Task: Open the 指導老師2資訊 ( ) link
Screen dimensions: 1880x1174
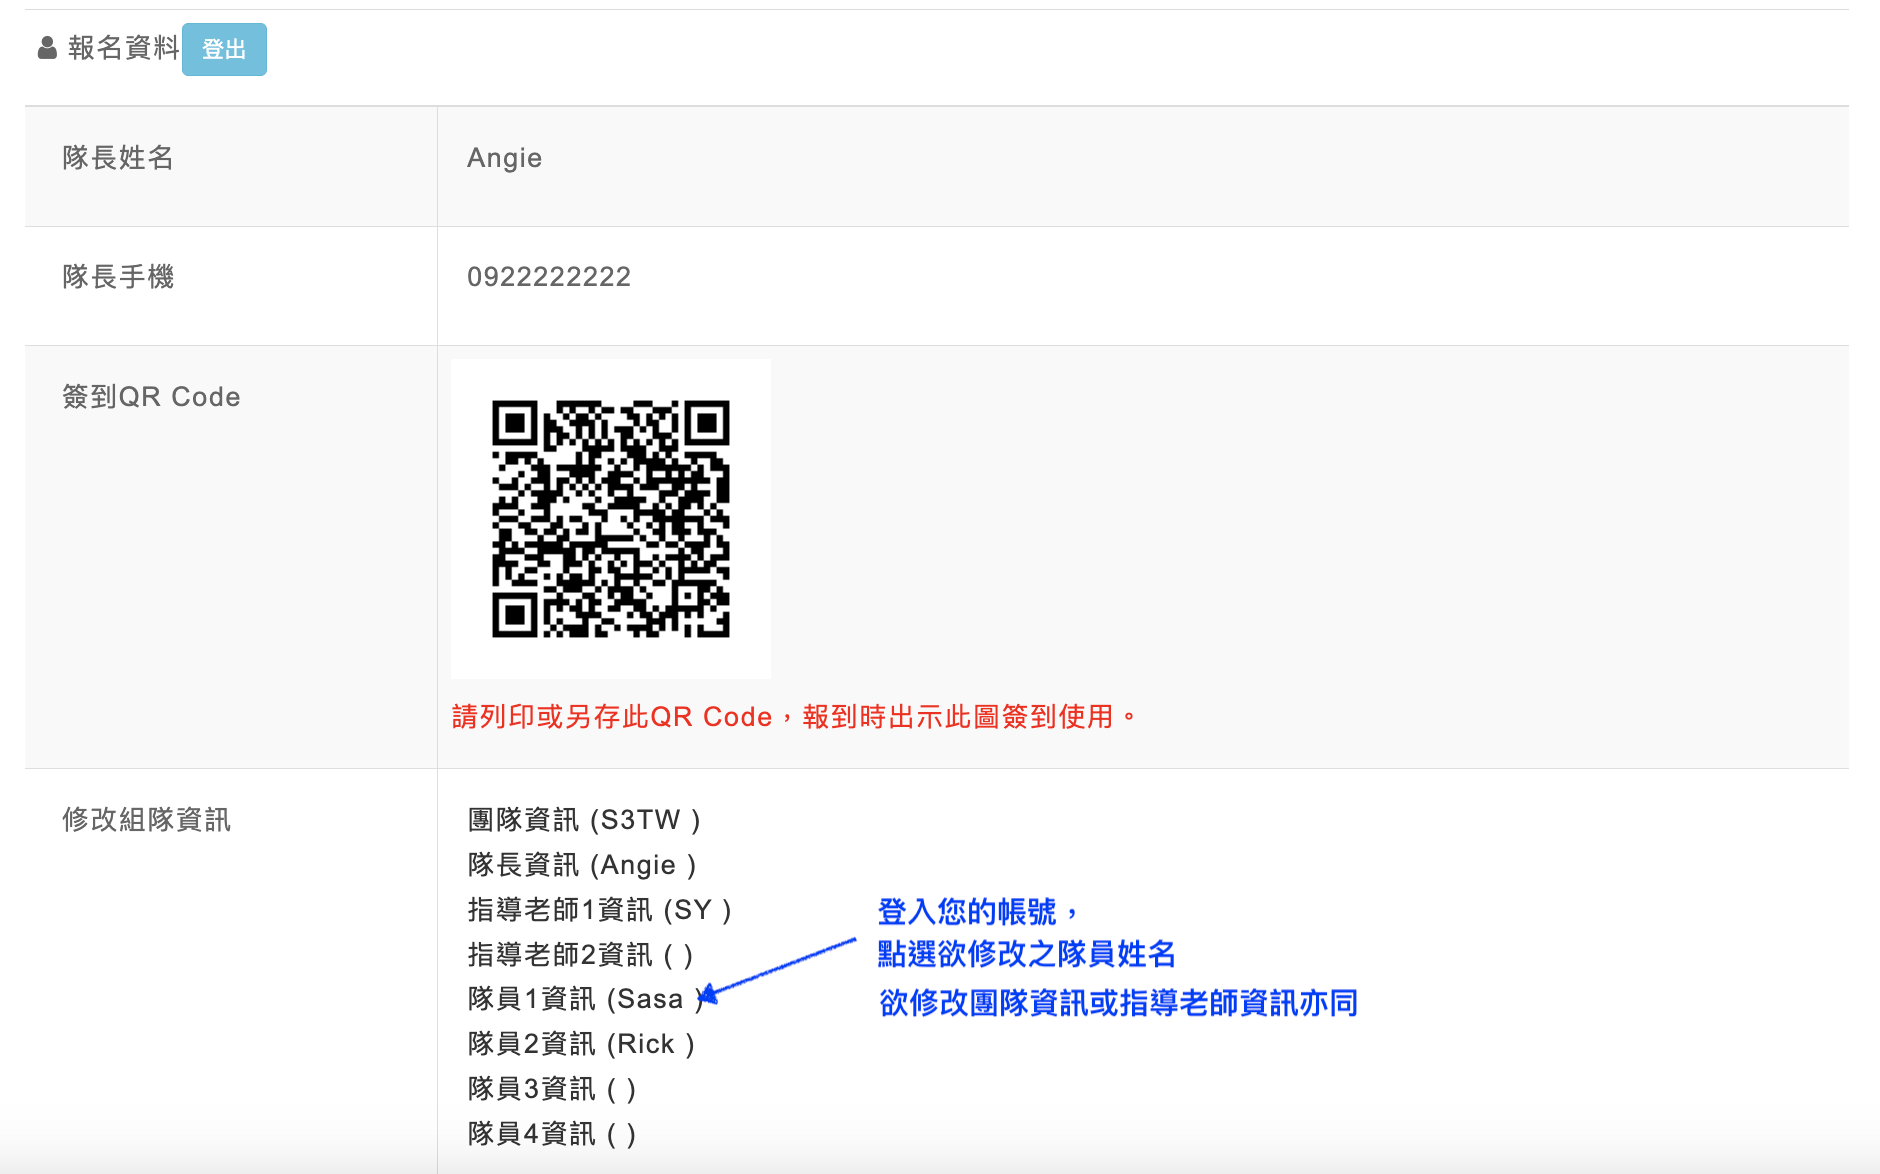Action: click(580, 955)
